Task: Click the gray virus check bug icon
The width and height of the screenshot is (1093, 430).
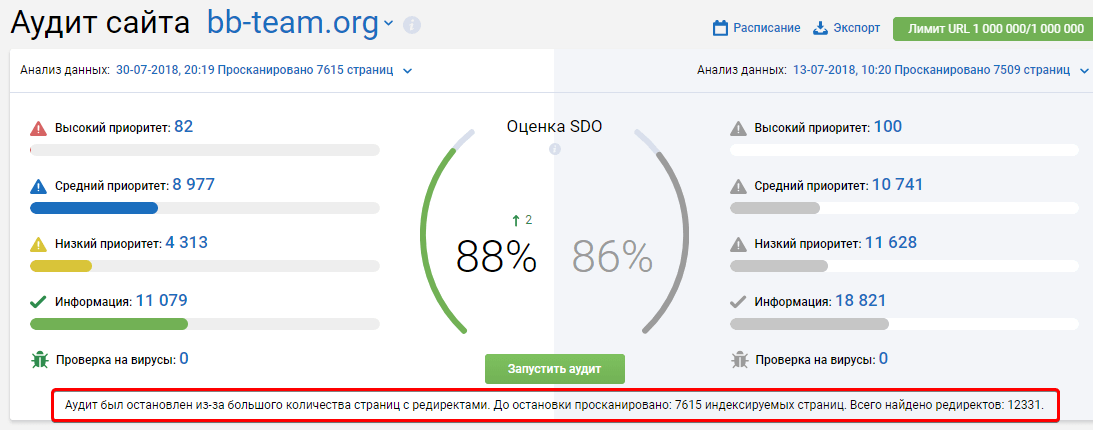Action: [x=739, y=360]
